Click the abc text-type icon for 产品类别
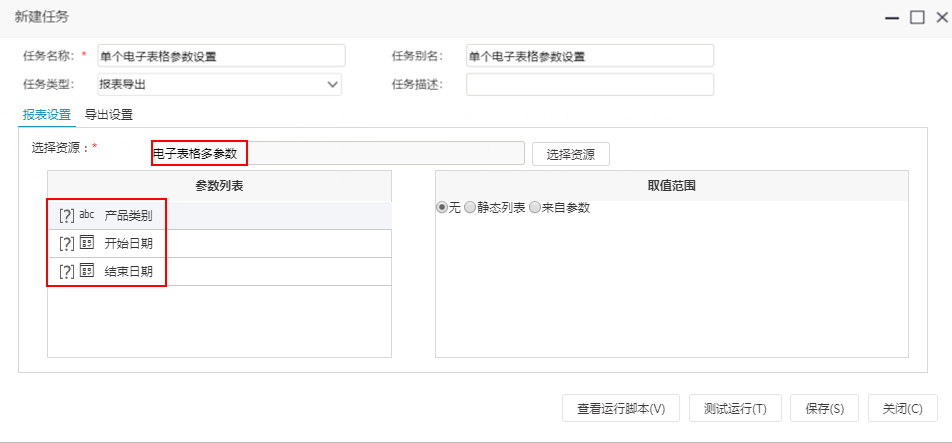Image resolution: width=952 pixels, height=443 pixels. (x=87, y=214)
